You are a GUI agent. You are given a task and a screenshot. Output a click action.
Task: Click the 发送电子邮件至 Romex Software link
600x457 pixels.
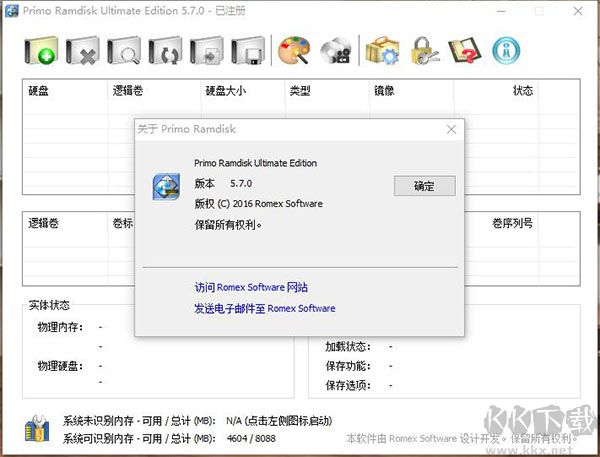pos(264,308)
